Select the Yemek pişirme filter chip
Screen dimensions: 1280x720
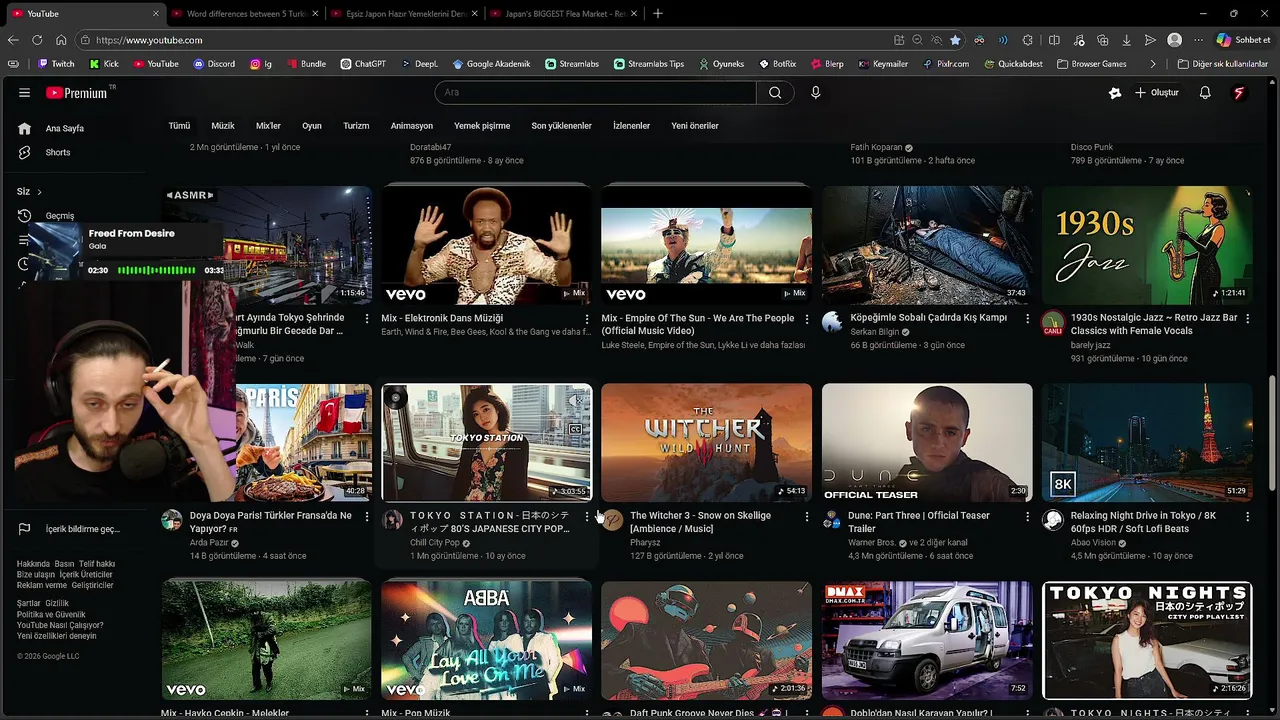click(x=482, y=126)
